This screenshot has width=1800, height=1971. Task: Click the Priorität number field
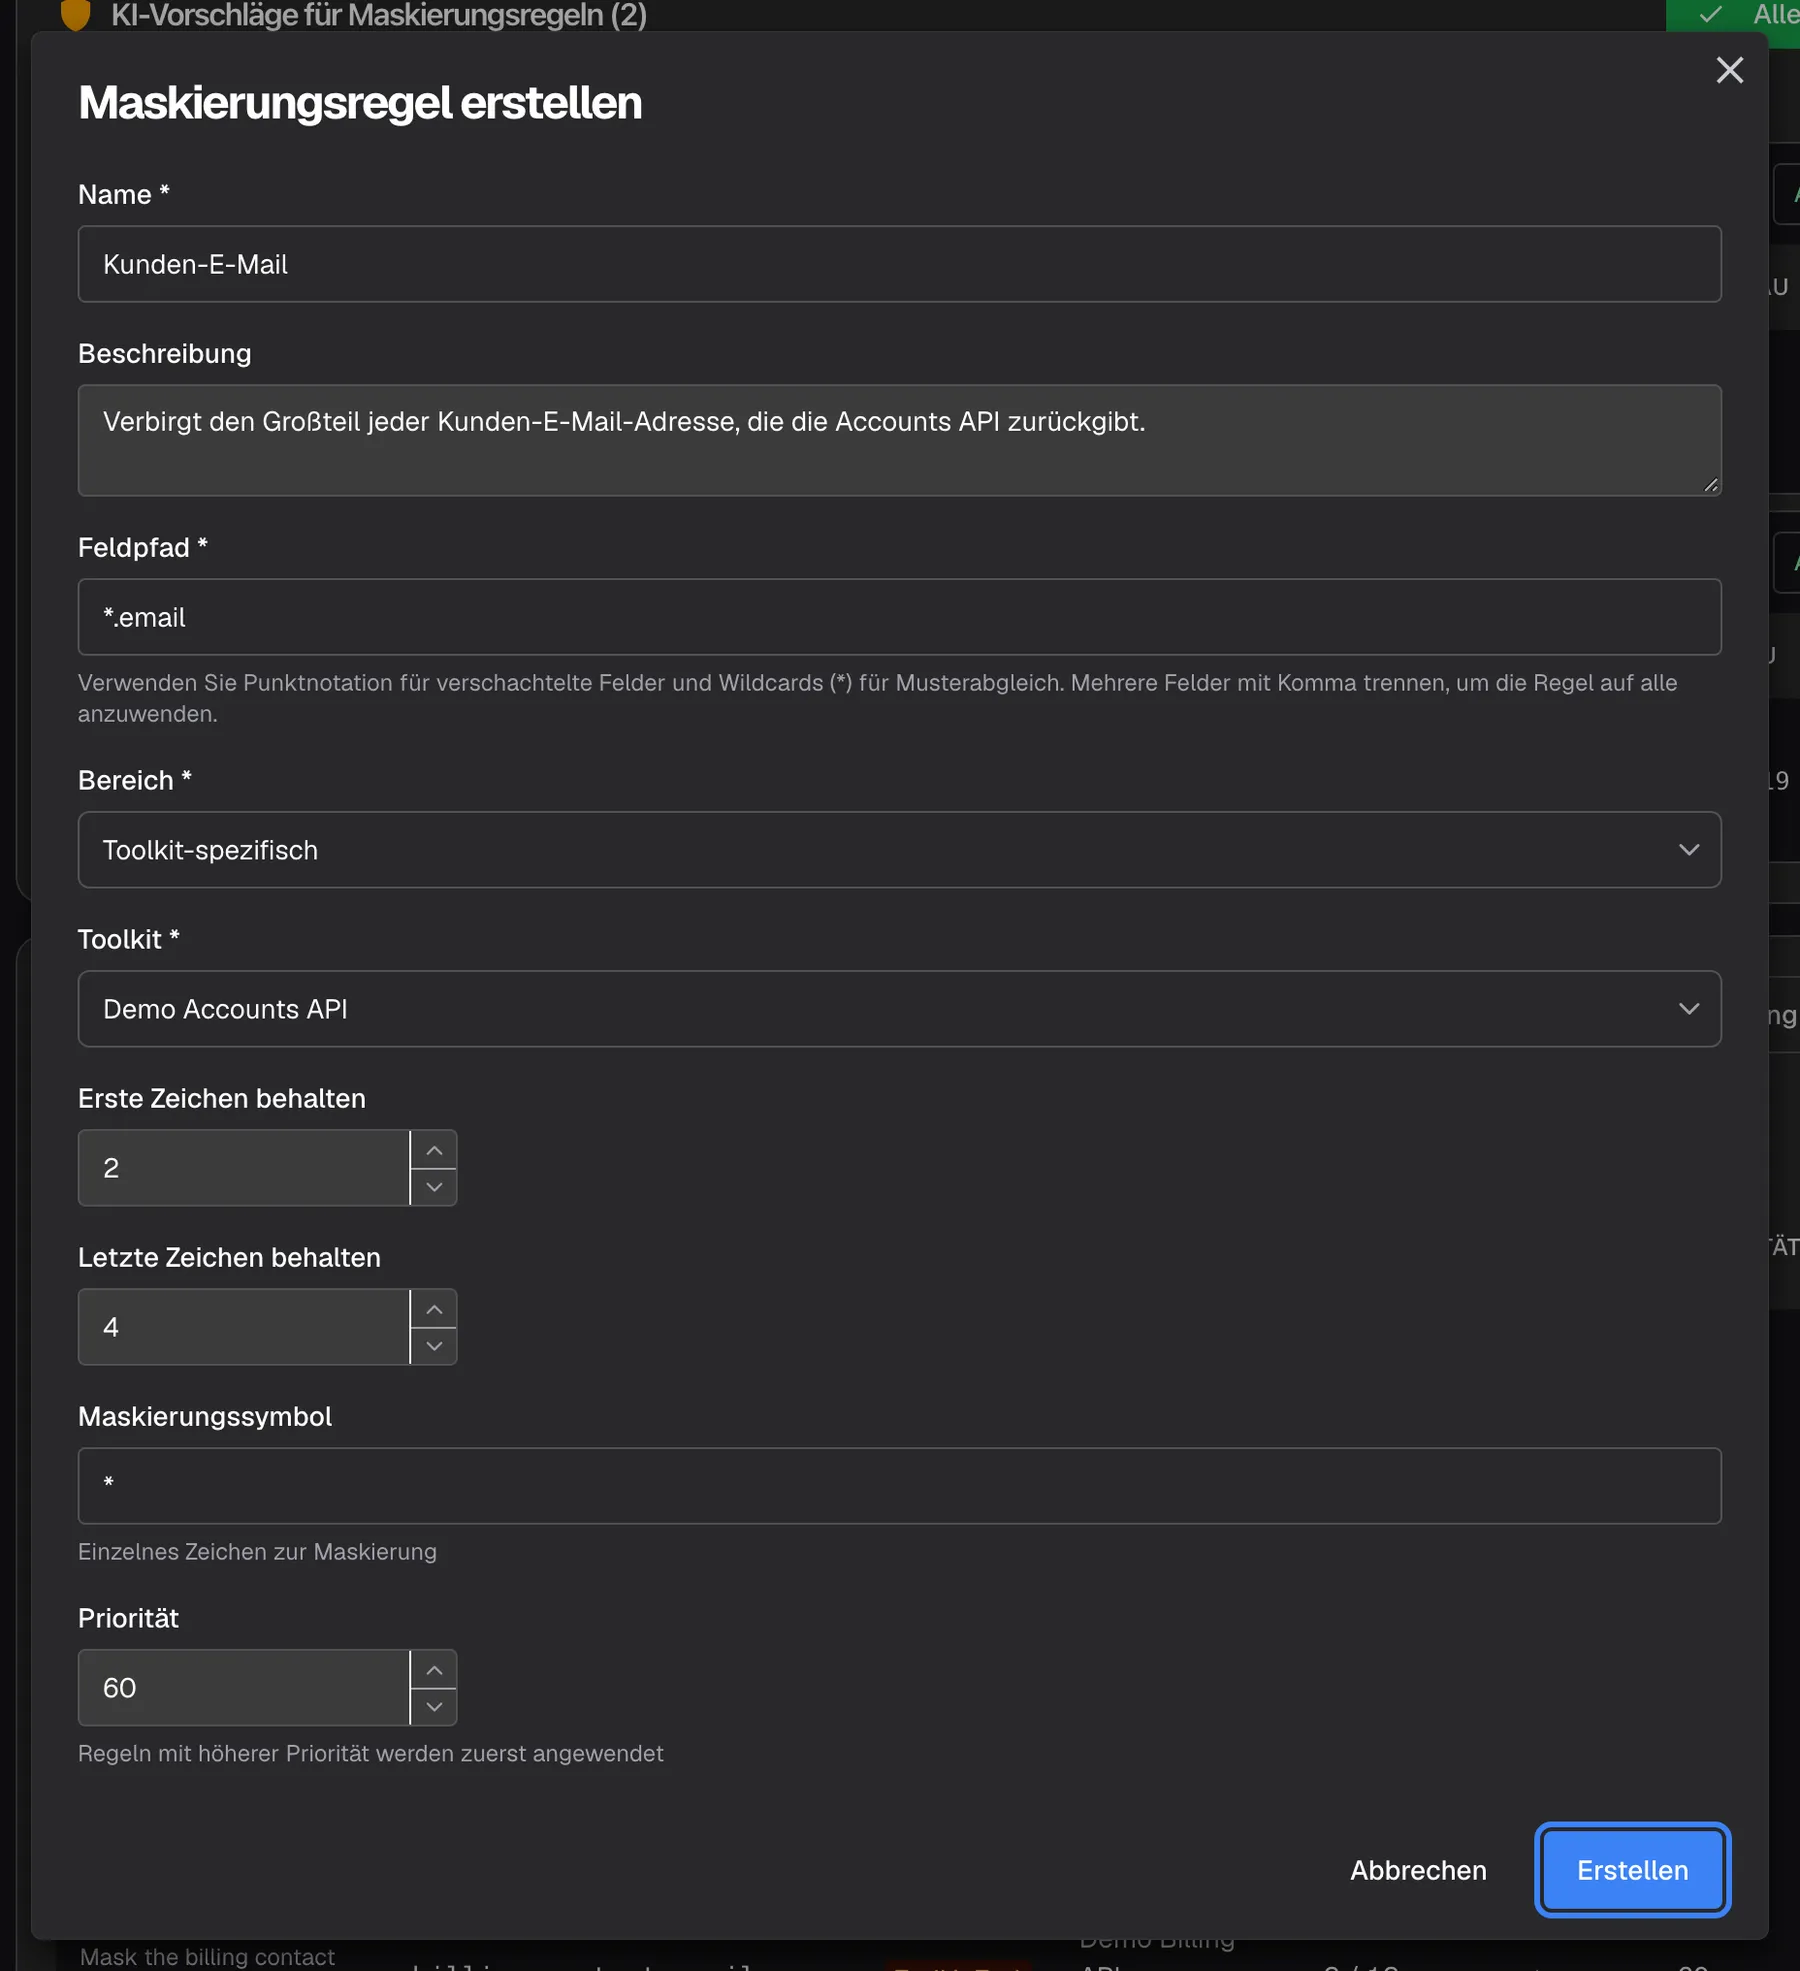[244, 1688]
